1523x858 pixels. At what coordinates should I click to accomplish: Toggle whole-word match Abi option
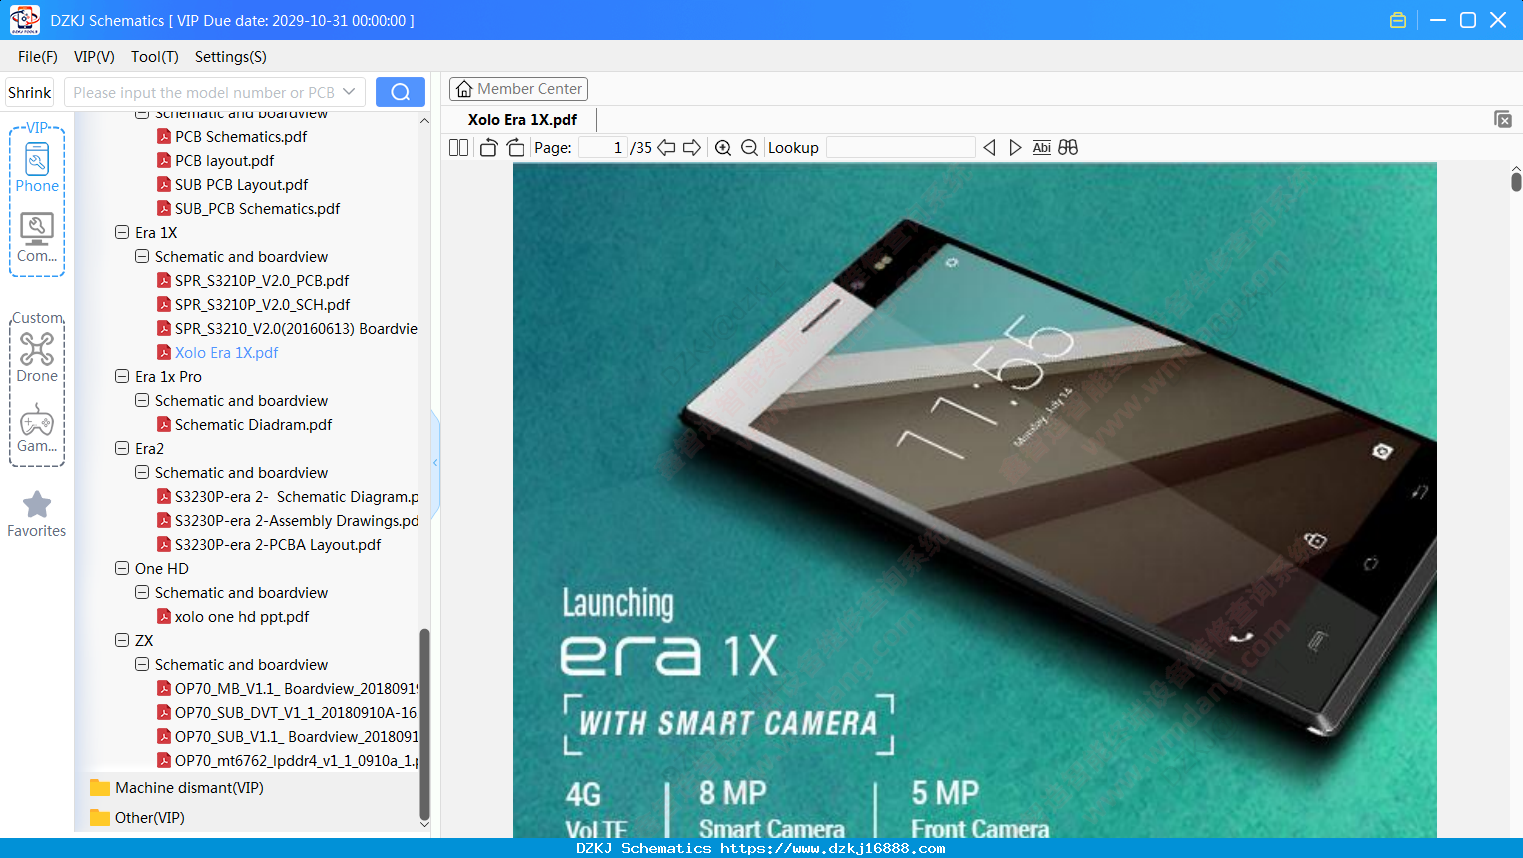coord(1041,148)
